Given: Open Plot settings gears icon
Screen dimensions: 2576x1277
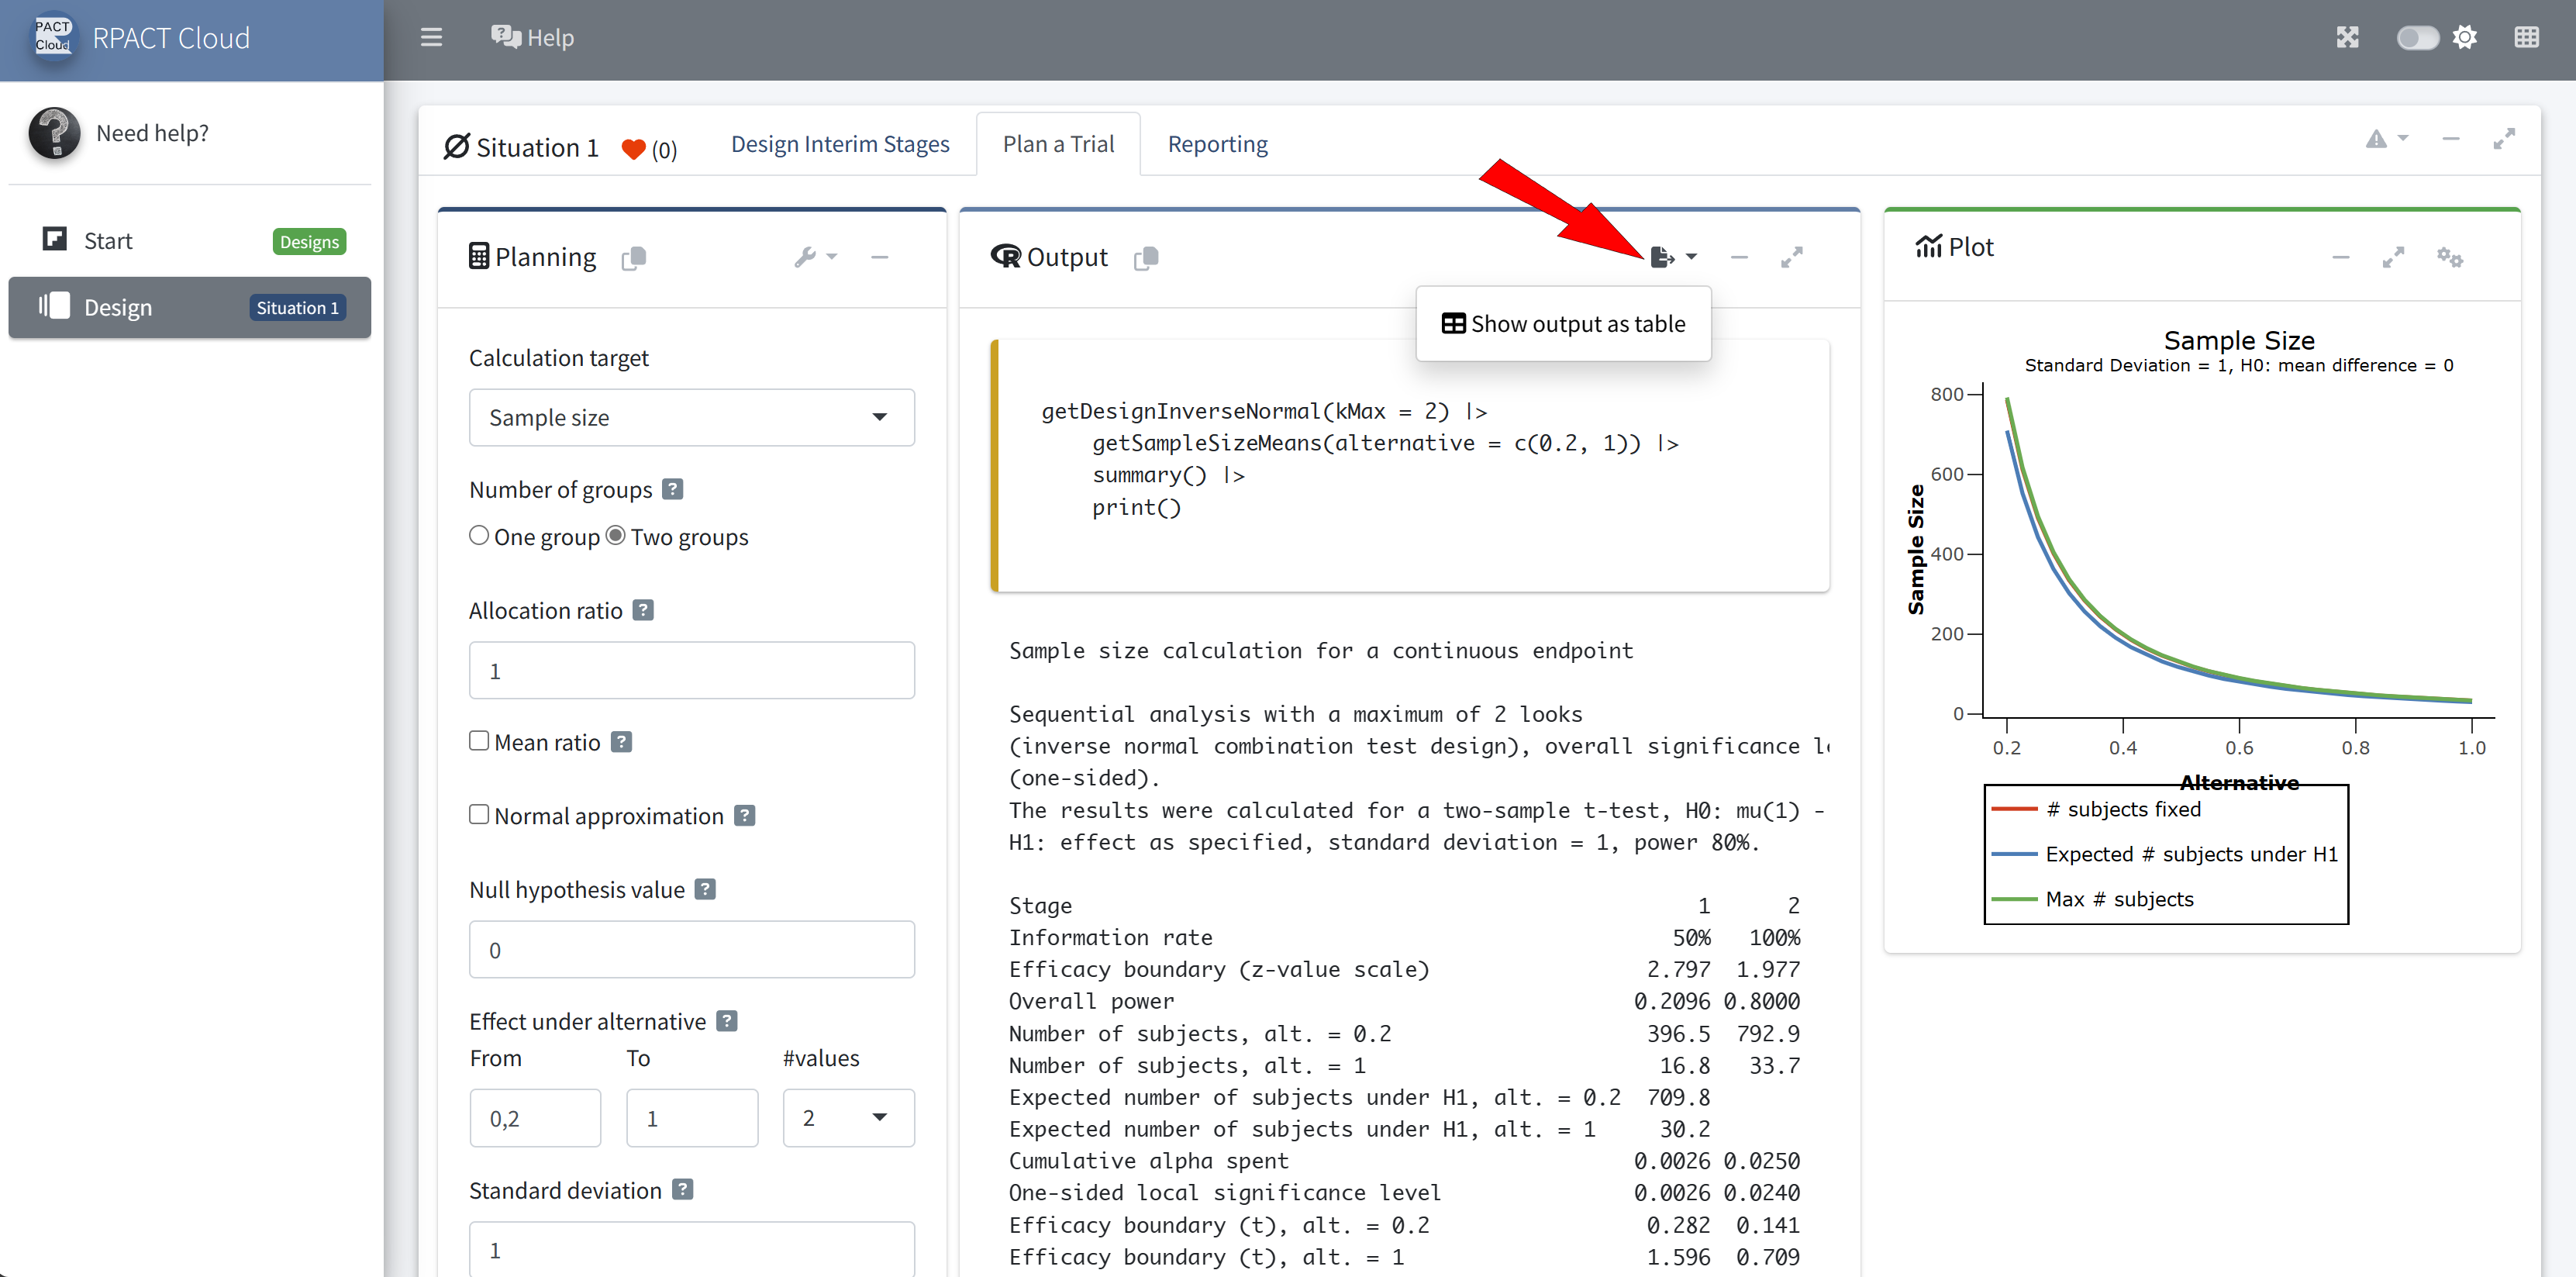Looking at the screenshot, I should 2449,257.
